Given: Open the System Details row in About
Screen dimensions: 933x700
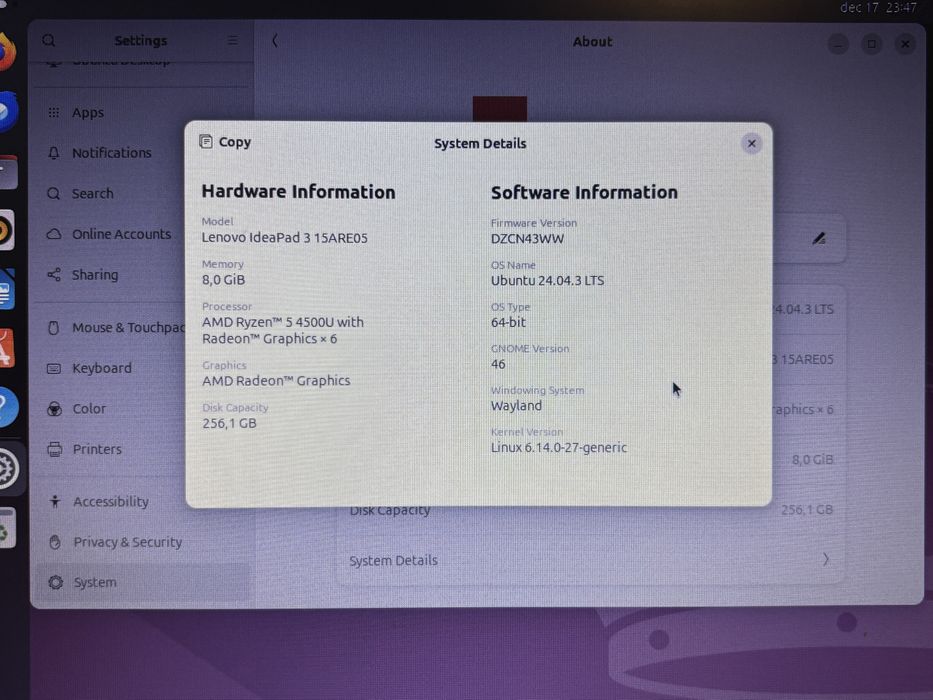Looking at the screenshot, I should (x=590, y=560).
